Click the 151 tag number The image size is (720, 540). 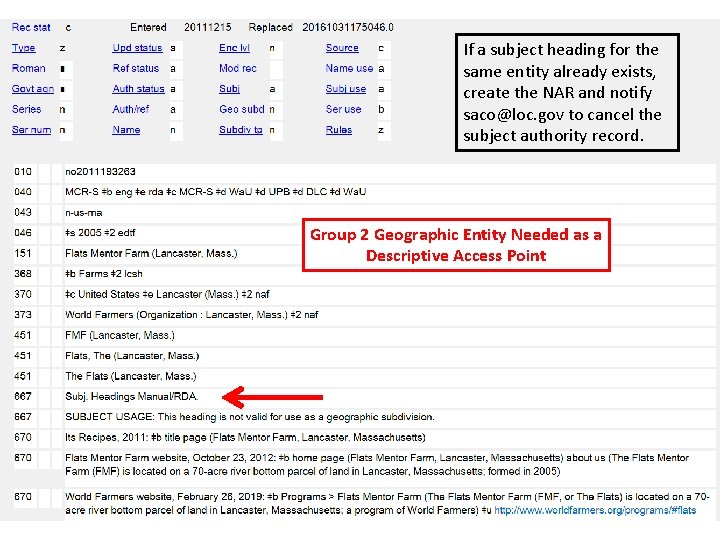(x=23, y=253)
